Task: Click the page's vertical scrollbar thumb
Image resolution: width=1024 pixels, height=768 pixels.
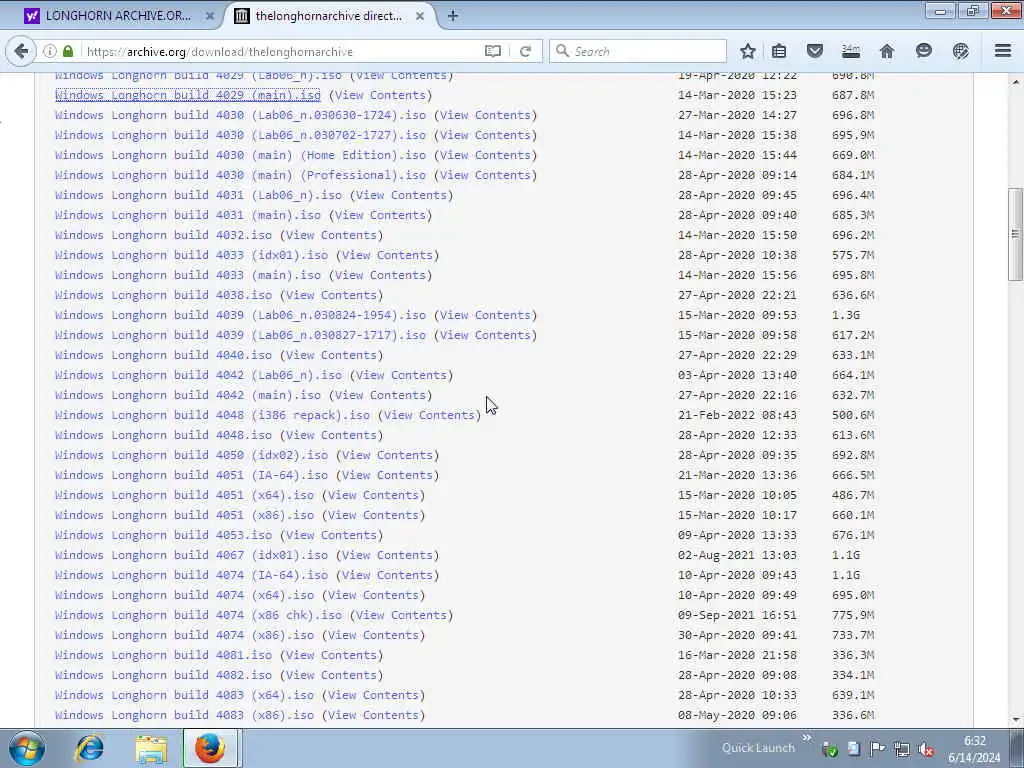Action: coord(1016,234)
